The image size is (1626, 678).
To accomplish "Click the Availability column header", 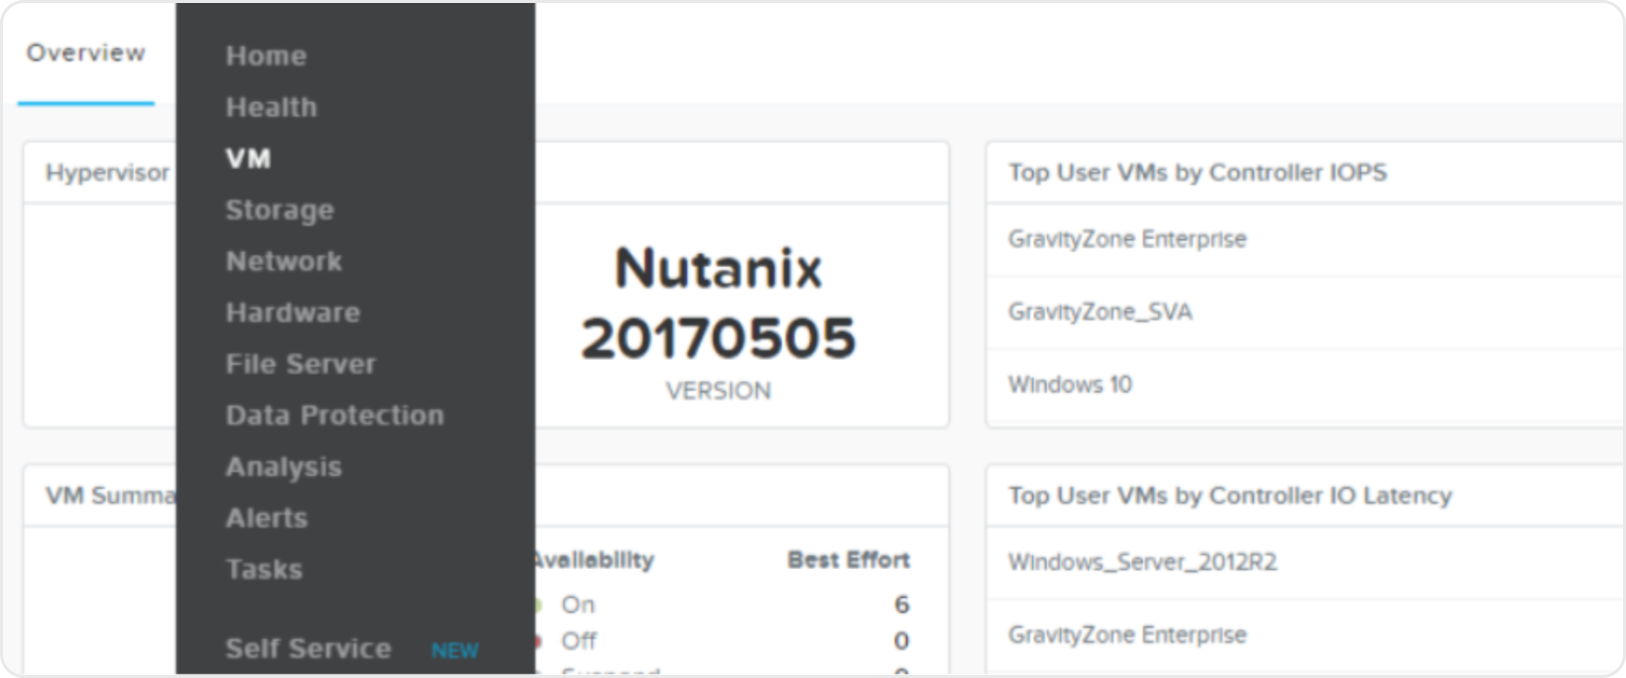I will [594, 560].
